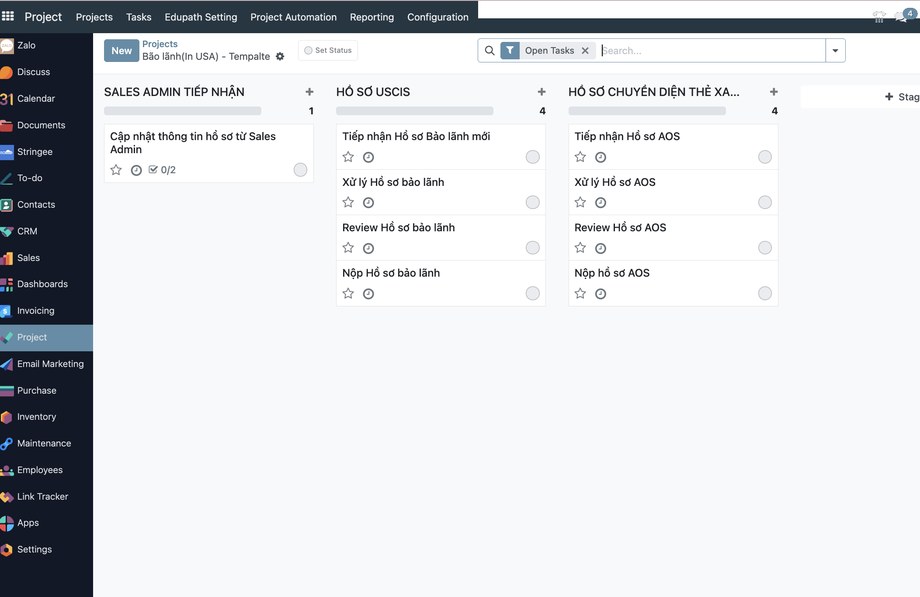Open Email Marketing app in sidebar
Viewport: 920px width, 597px height.
(x=46, y=364)
